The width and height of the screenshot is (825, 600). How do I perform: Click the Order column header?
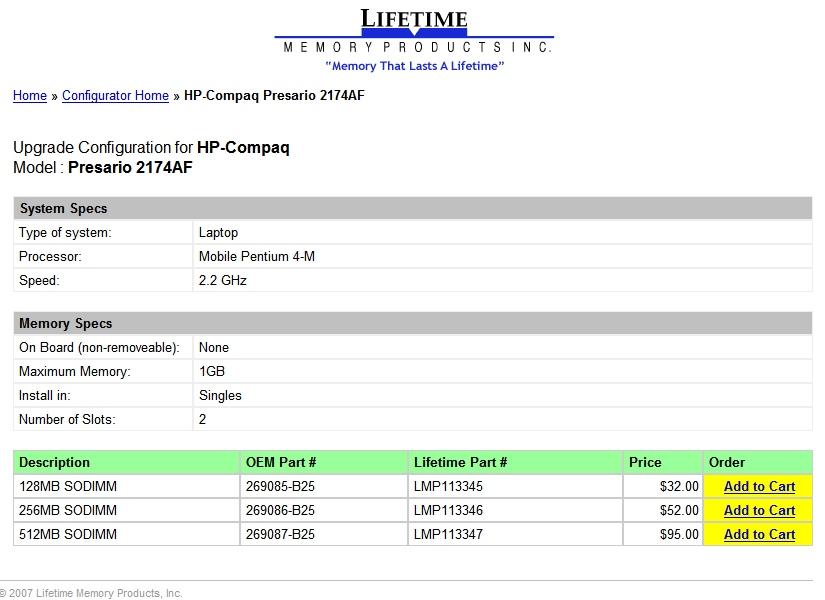[x=758, y=462]
